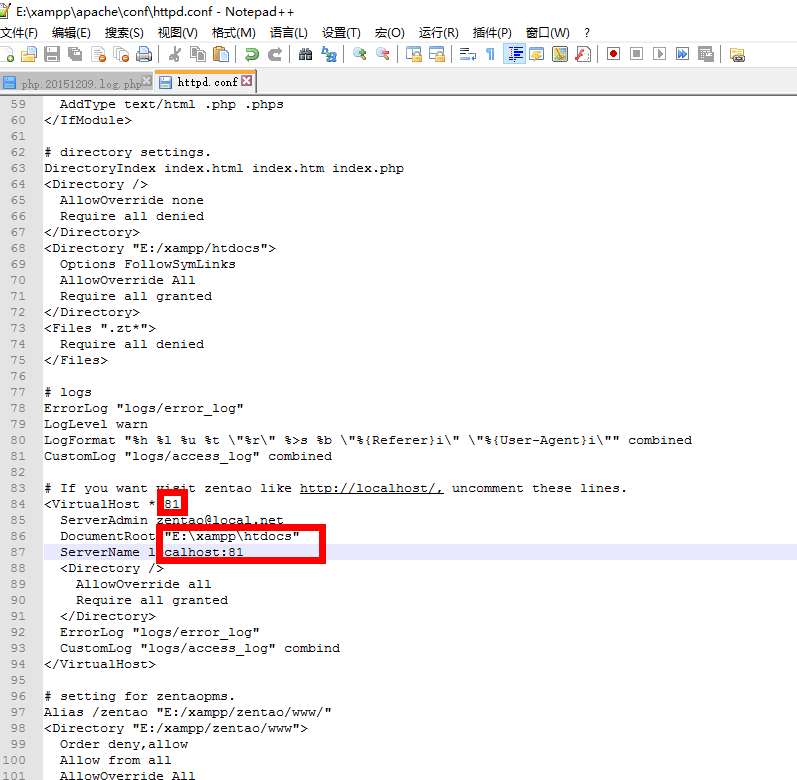
Task: Open the 语言(L) menu
Action: pos(289,33)
